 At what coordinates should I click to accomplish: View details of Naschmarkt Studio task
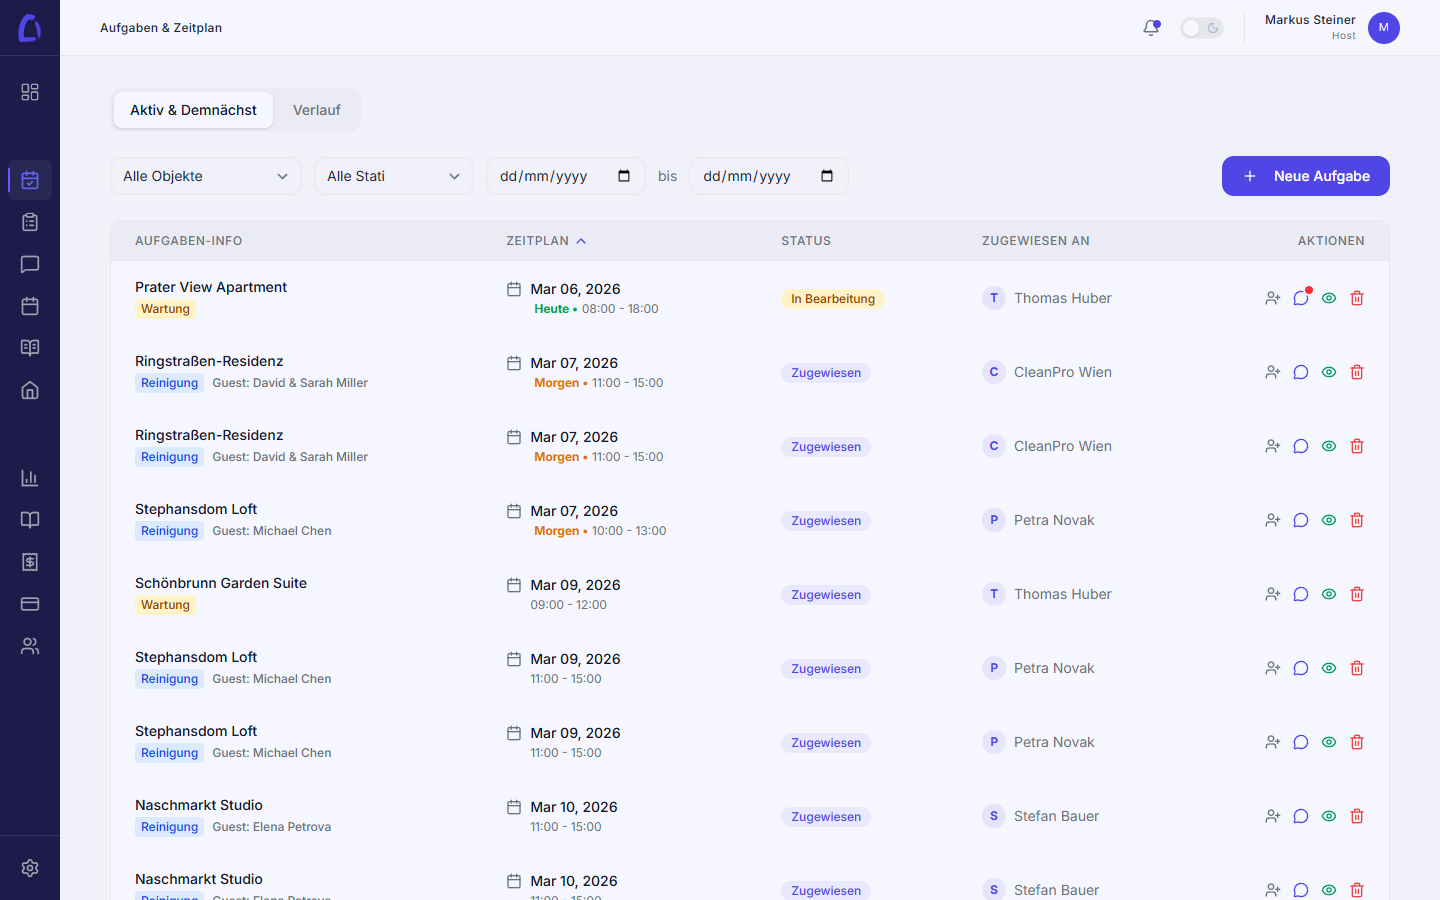click(1329, 816)
